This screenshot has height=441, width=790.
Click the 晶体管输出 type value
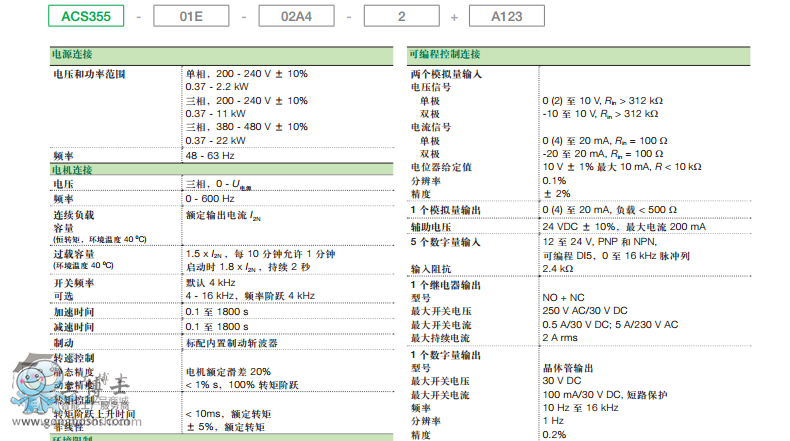click(568, 368)
